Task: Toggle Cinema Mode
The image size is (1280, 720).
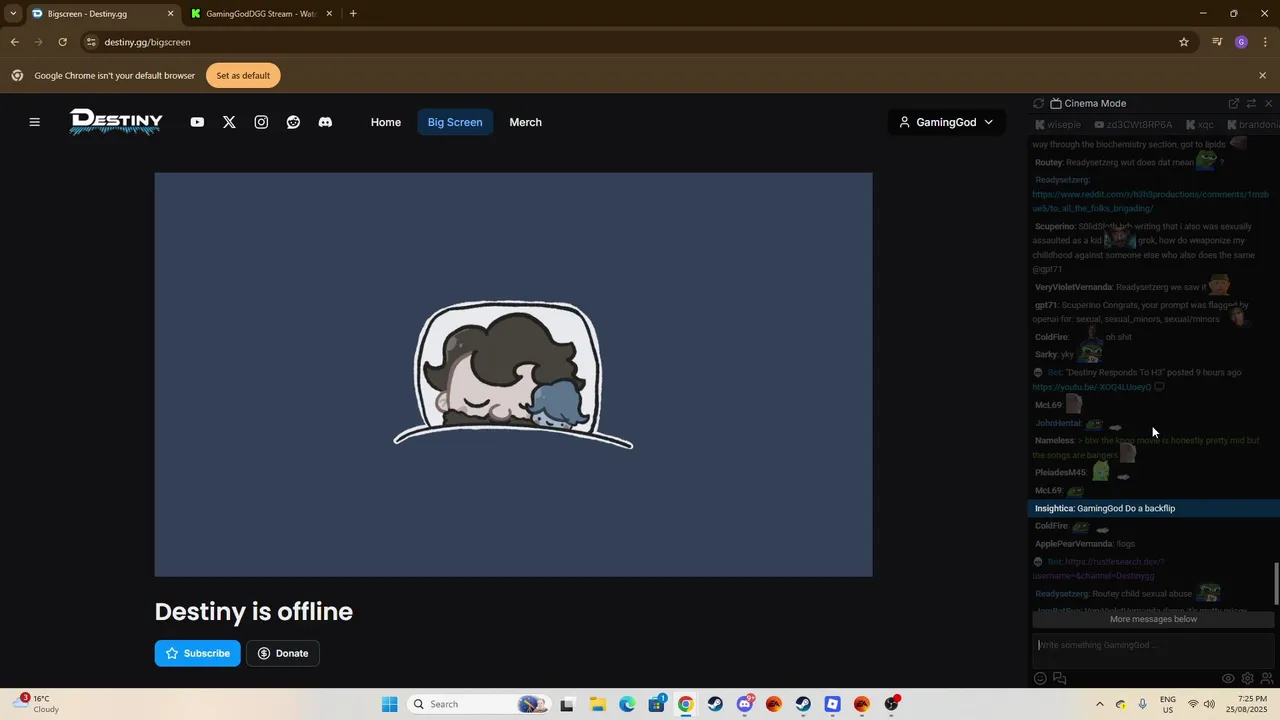Action: click(1088, 103)
